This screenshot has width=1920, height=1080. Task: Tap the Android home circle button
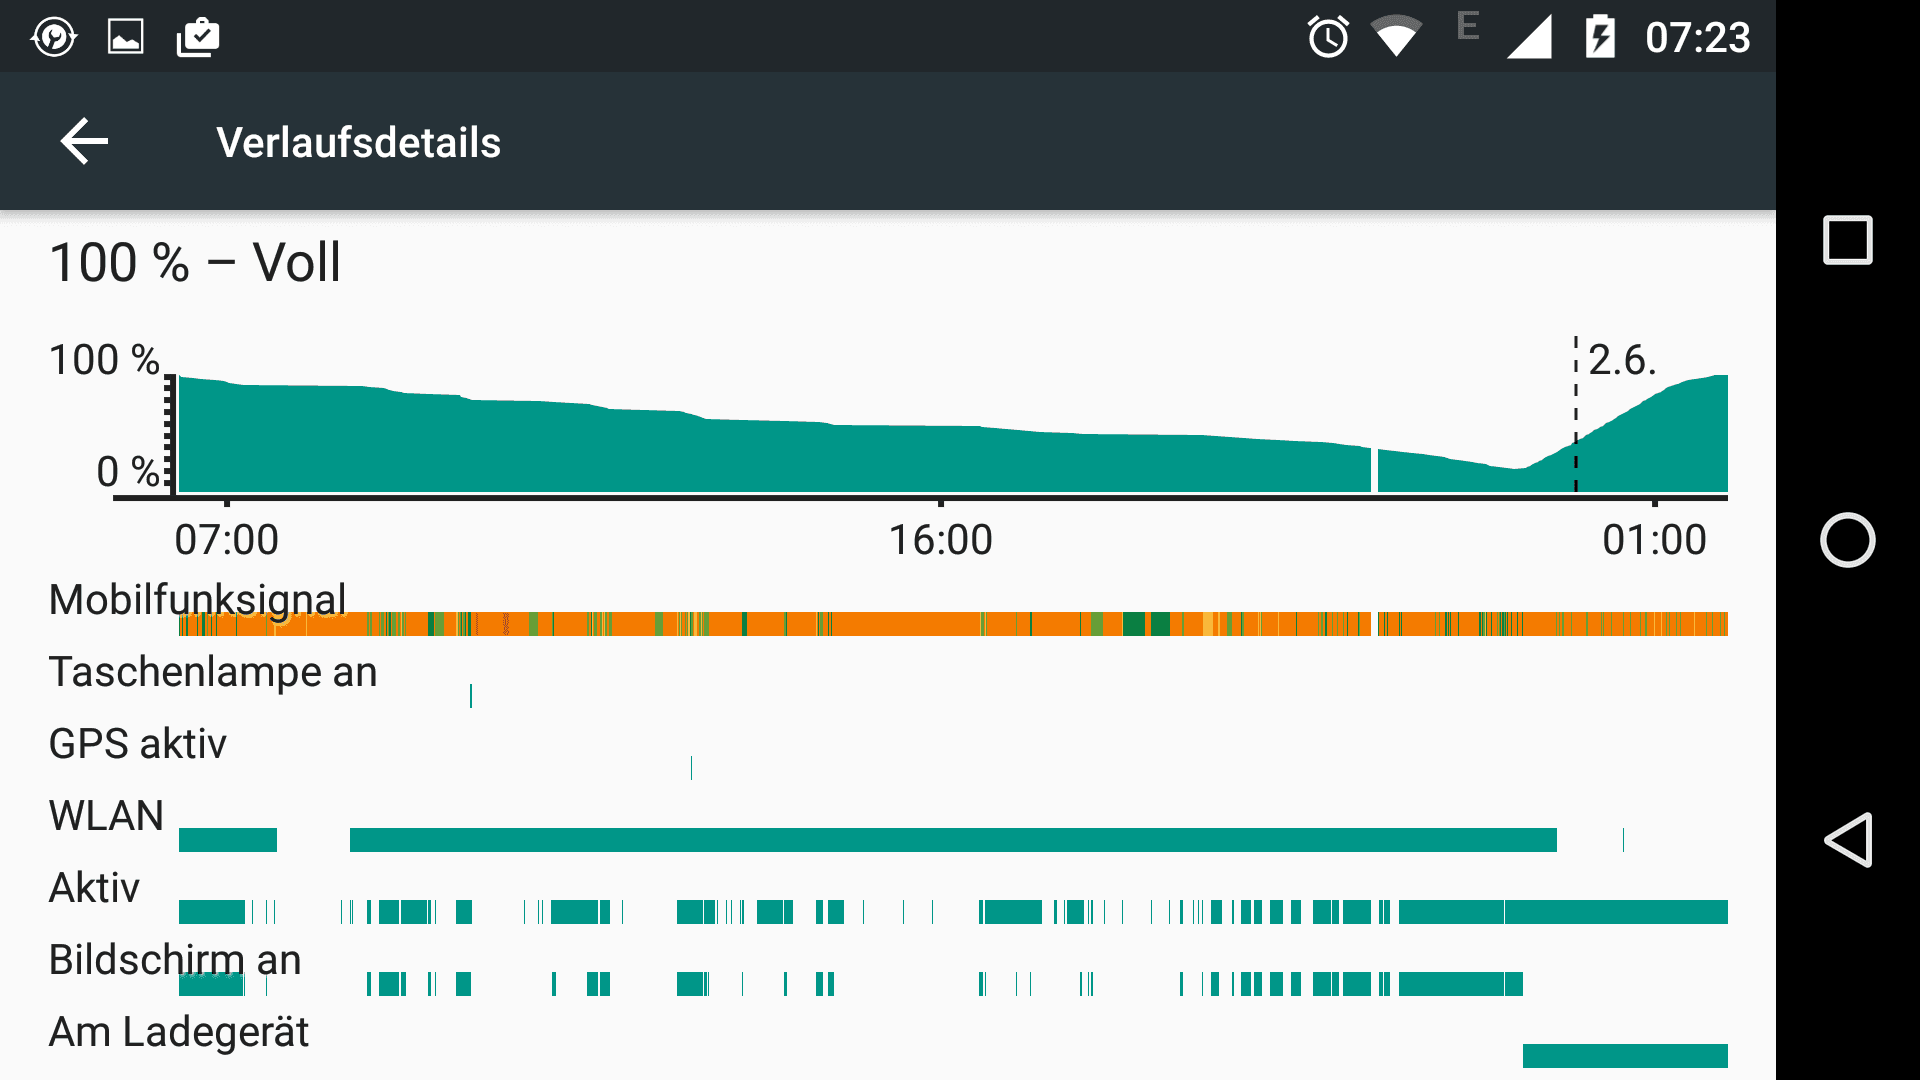(x=1847, y=540)
